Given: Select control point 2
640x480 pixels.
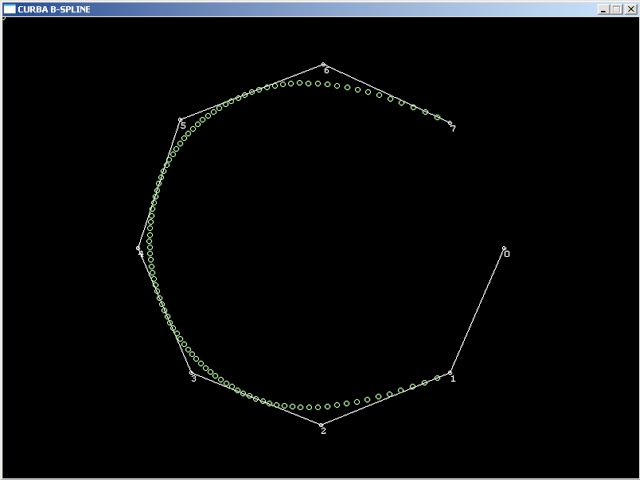Looking at the screenshot, I should click(x=321, y=425).
